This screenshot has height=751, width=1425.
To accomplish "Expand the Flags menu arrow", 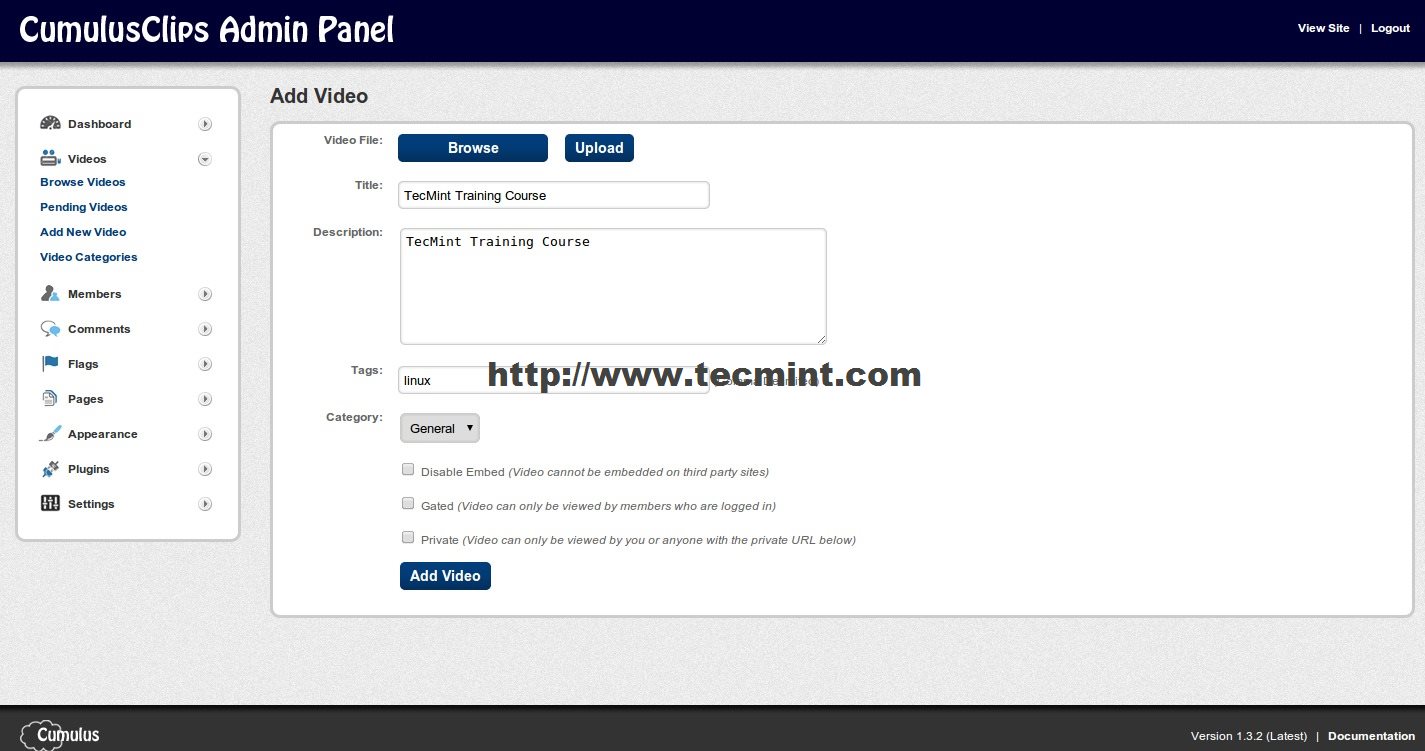I will point(205,364).
